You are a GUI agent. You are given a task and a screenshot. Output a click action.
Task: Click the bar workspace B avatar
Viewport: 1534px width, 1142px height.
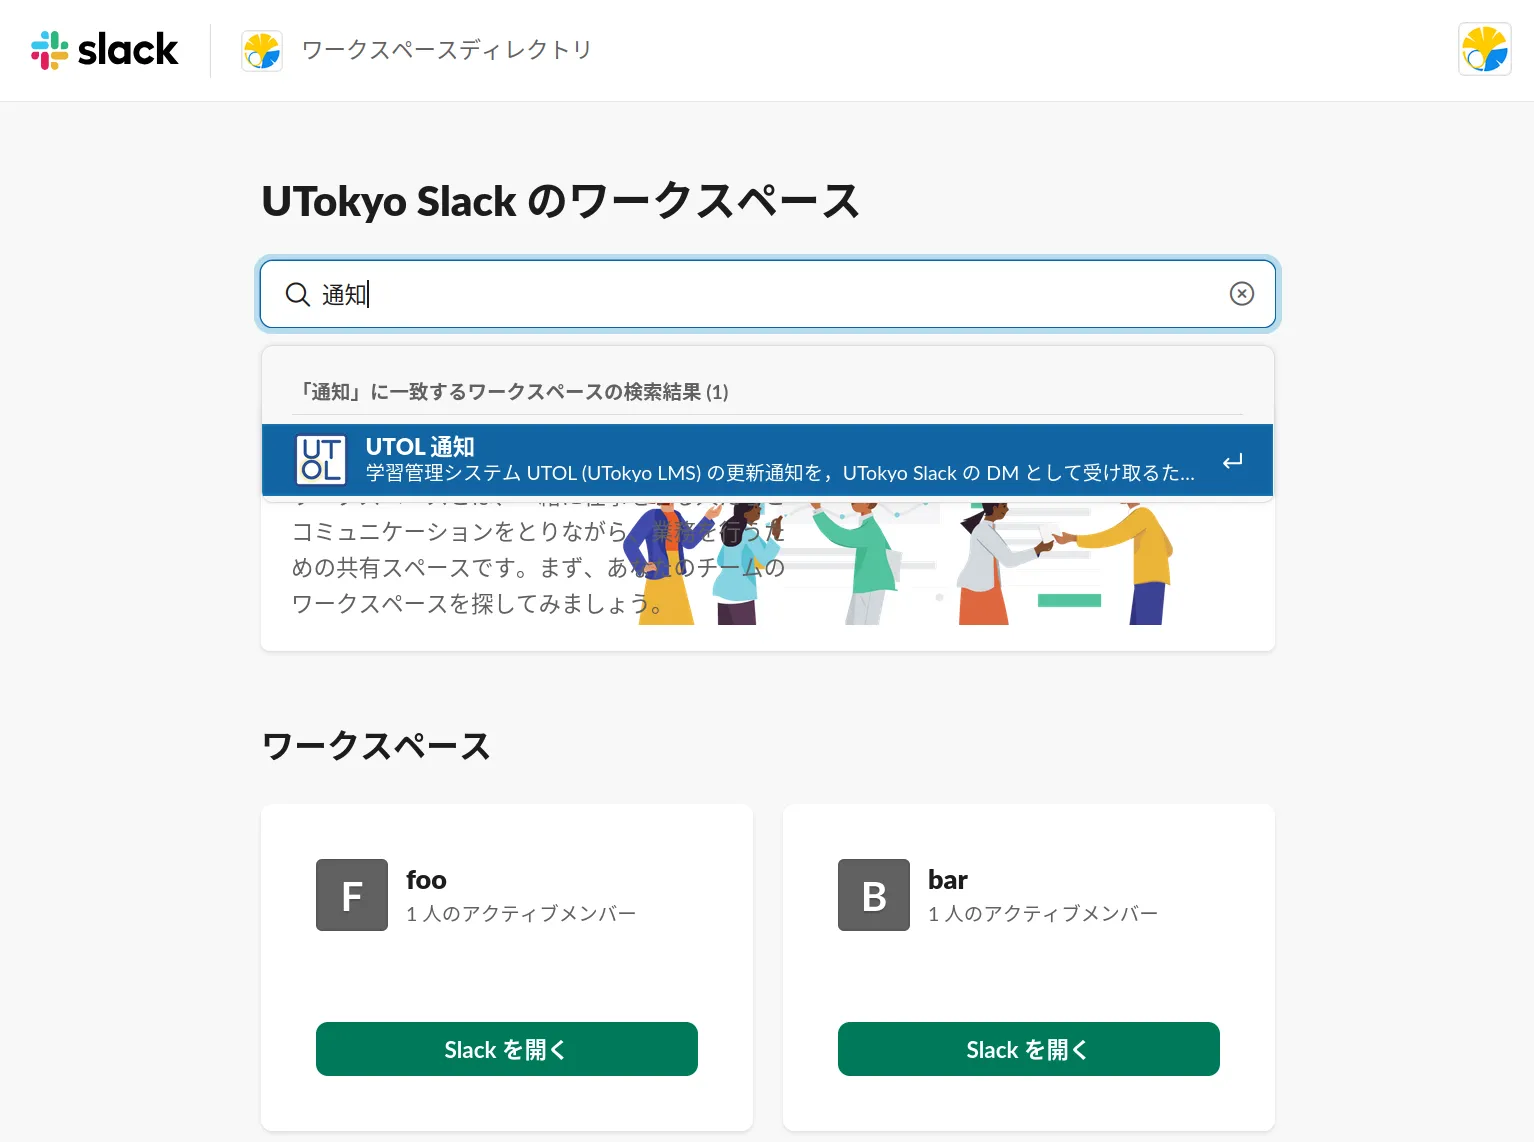(874, 895)
